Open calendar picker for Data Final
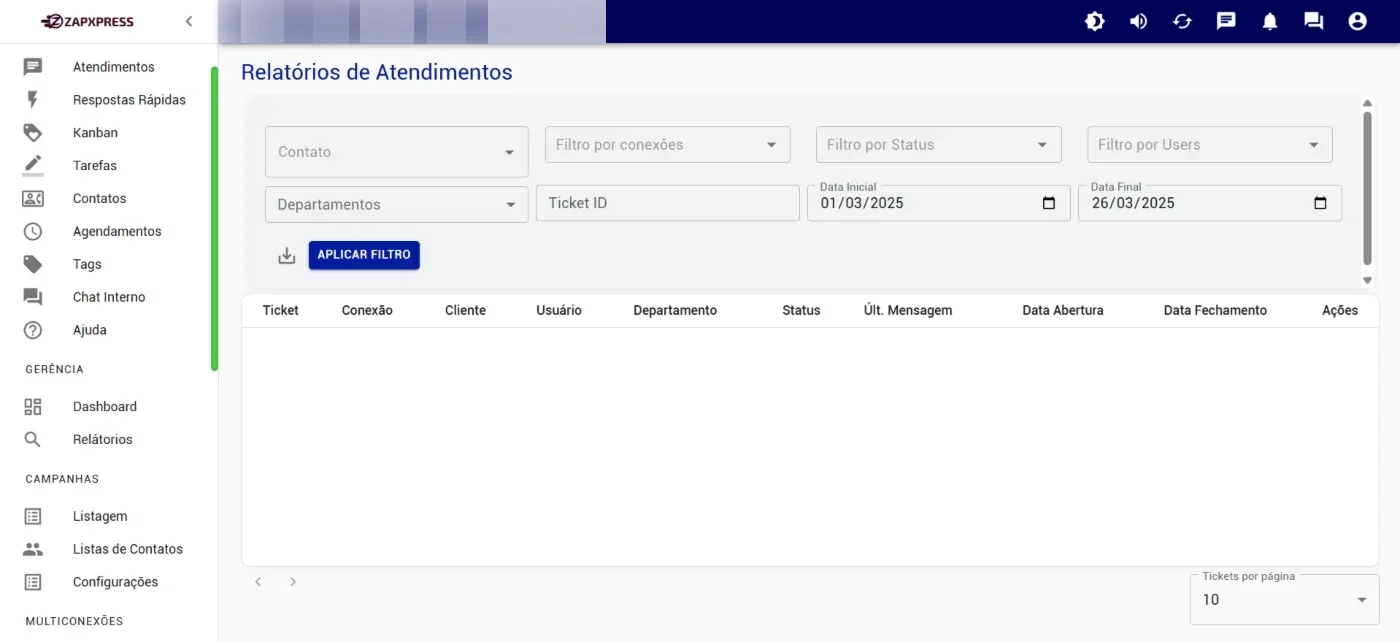1400x642 pixels. (x=1320, y=203)
